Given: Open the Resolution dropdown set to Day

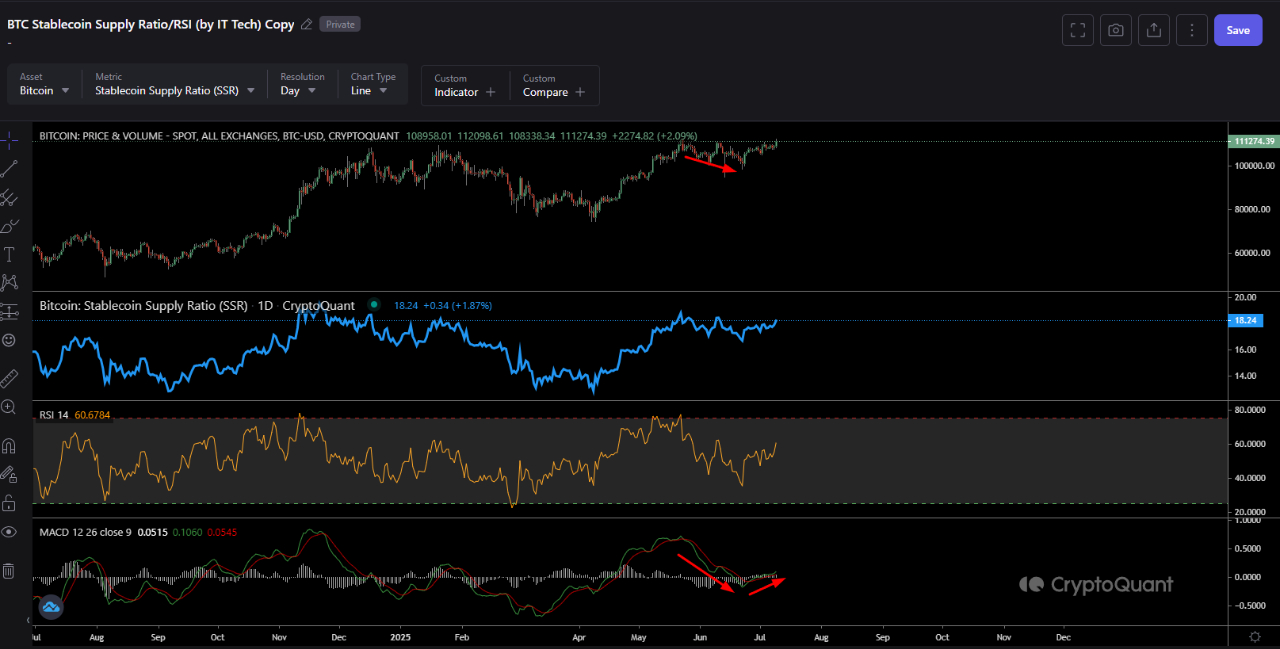Looking at the screenshot, I should (x=300, y=89).
